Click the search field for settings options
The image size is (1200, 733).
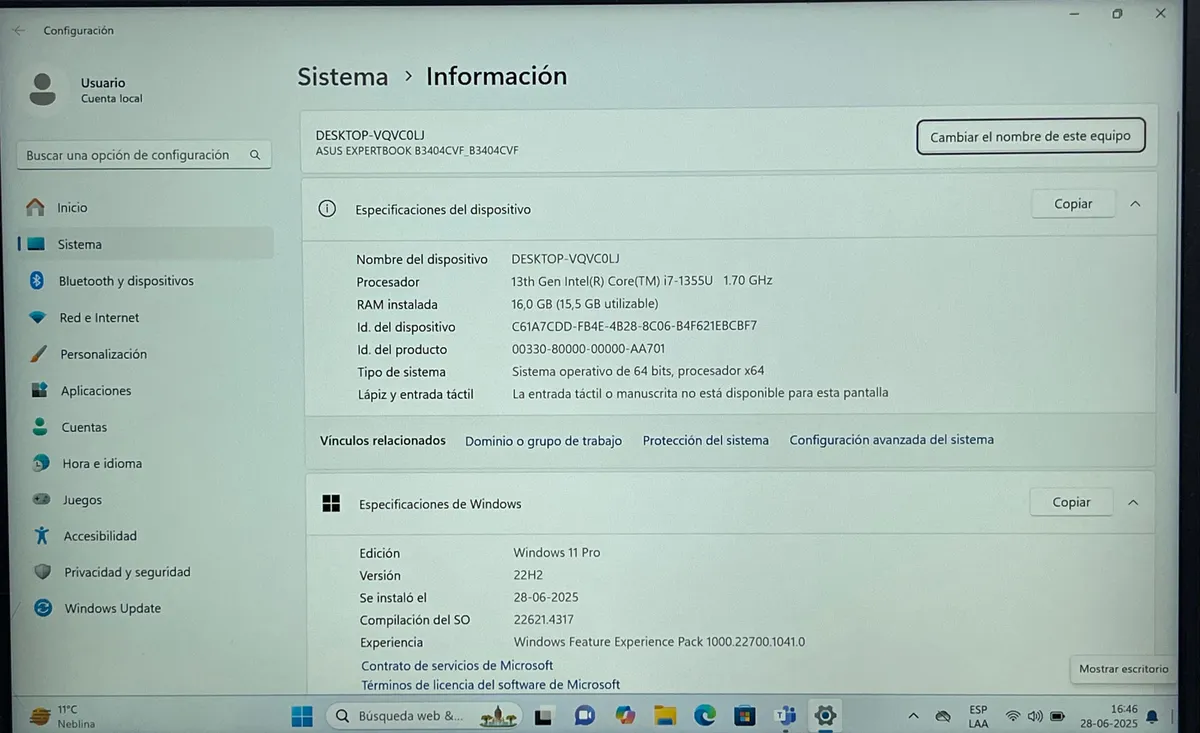(144, 155)
